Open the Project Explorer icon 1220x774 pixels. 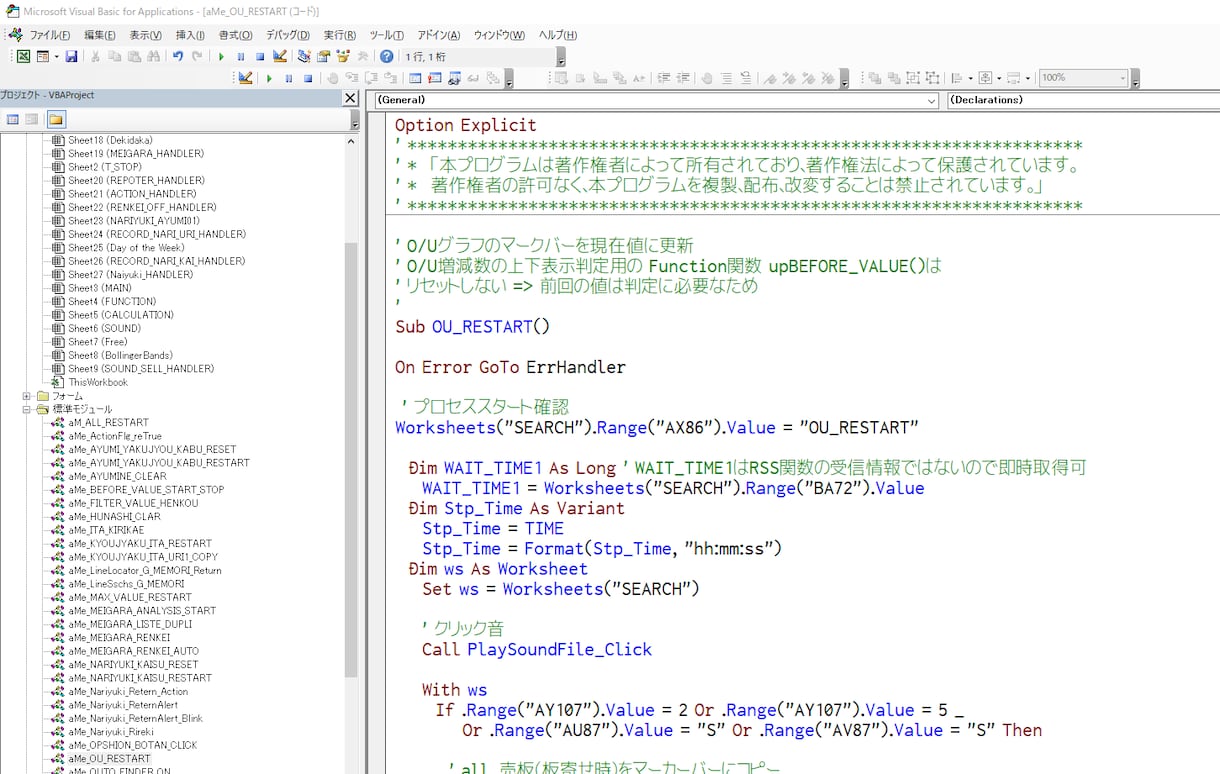(x=305, y=57)
